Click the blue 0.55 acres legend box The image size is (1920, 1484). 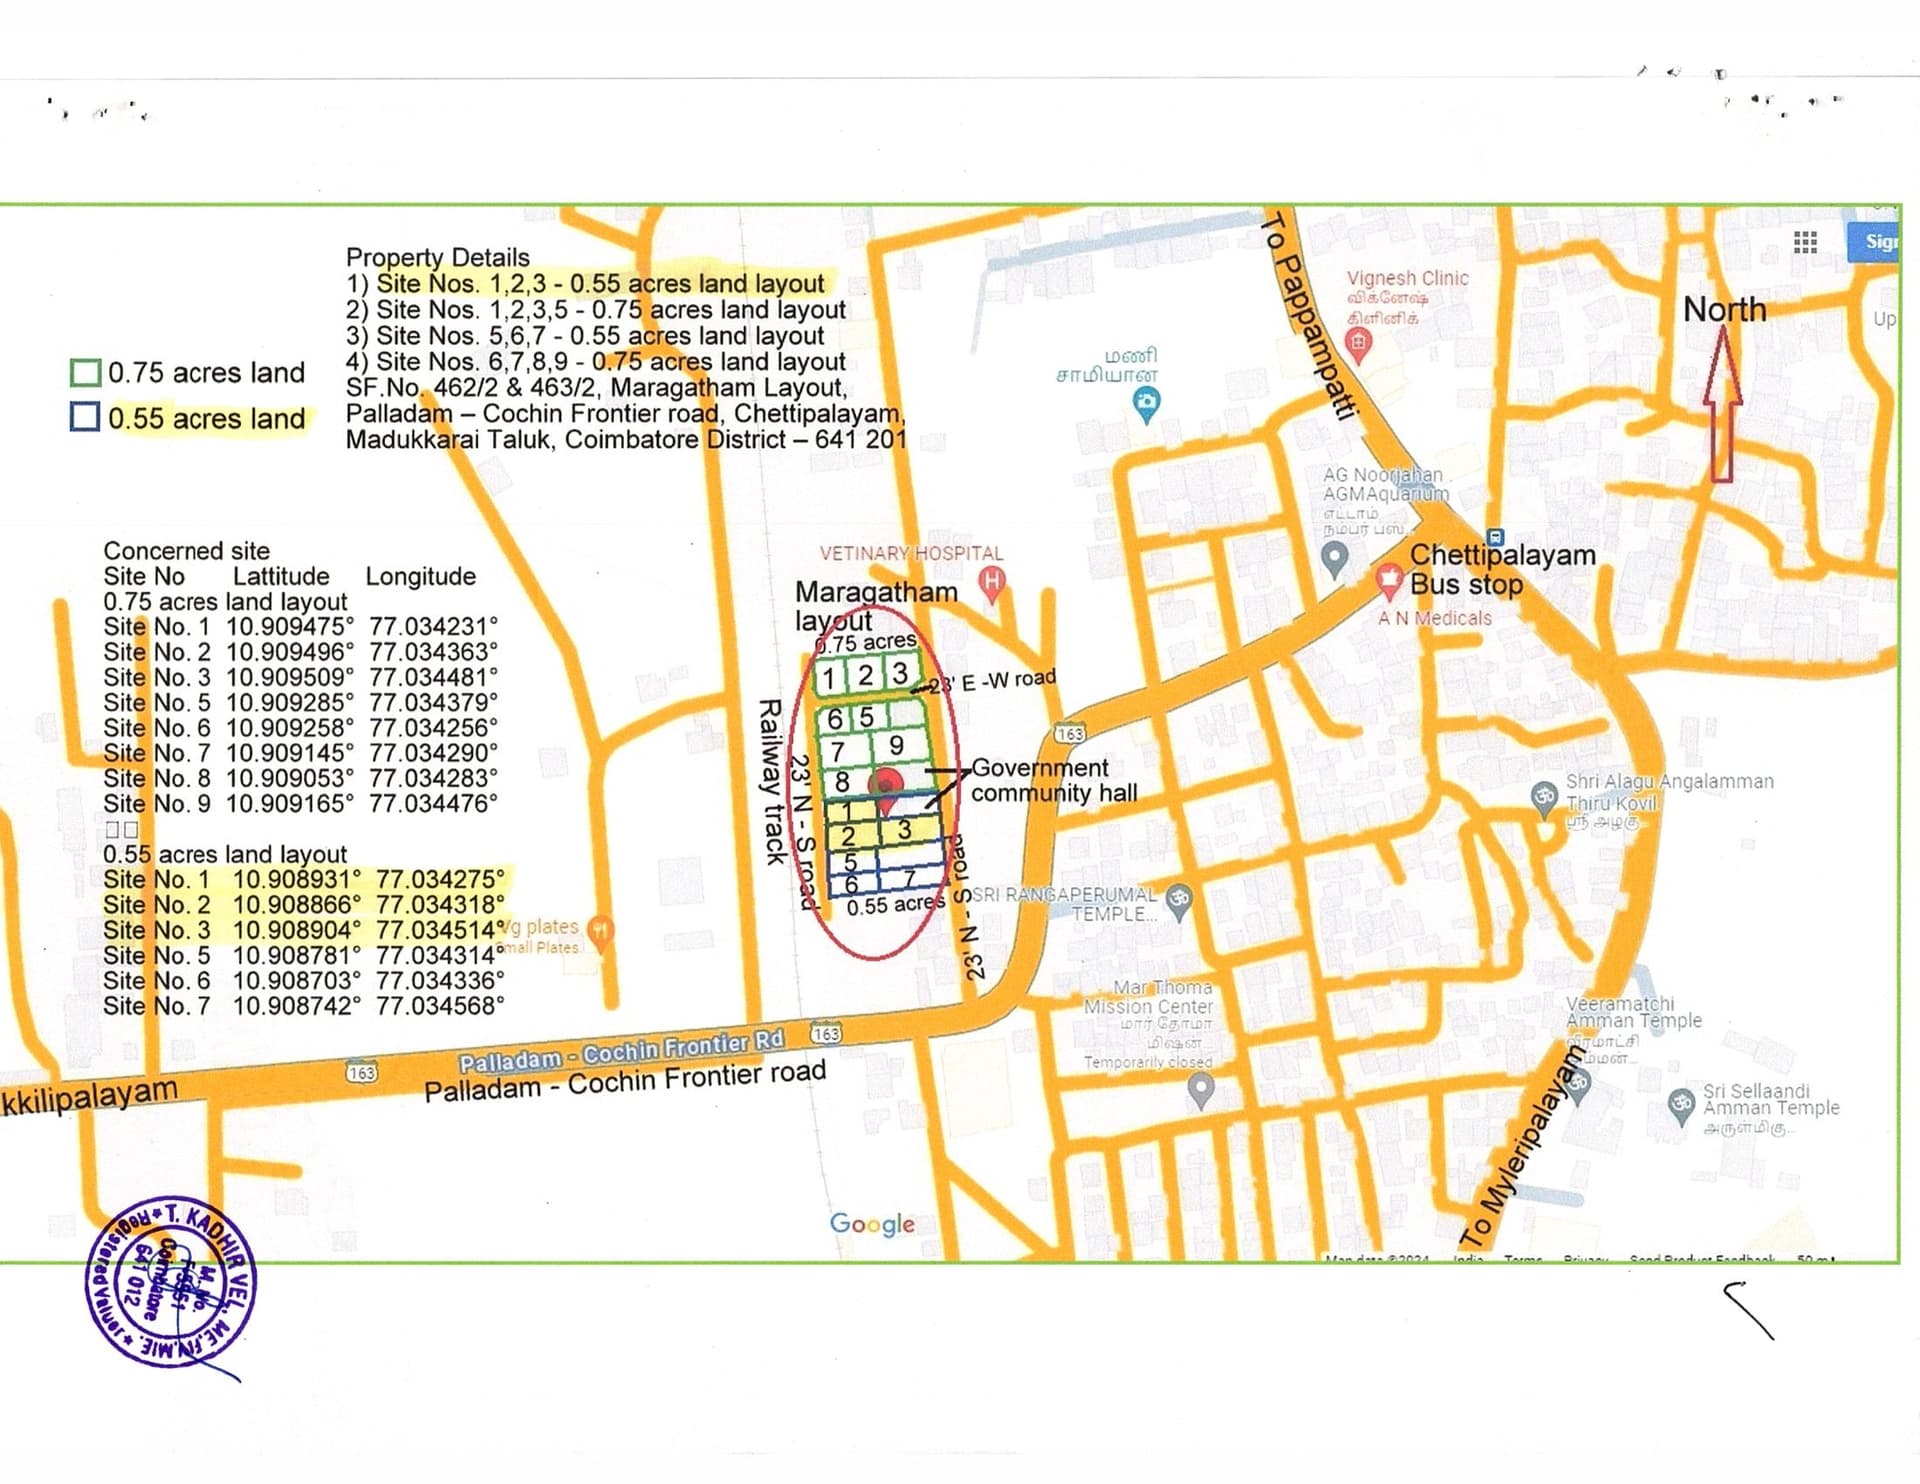(x=85, y=417)
